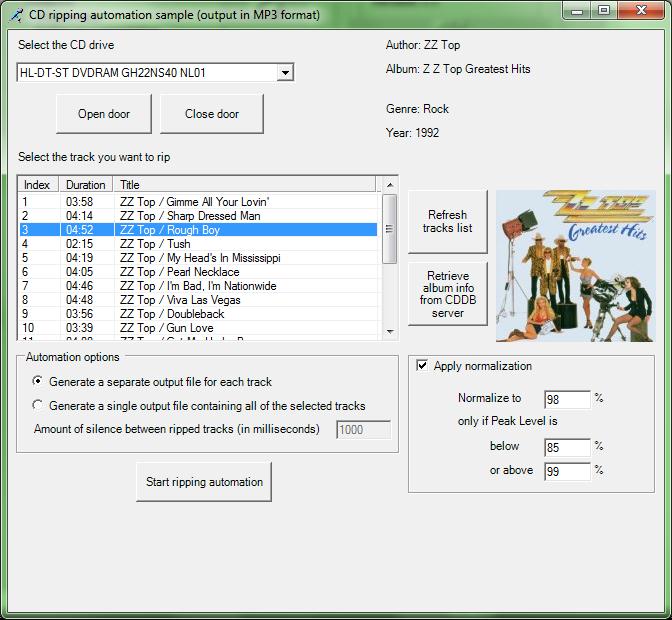Click the Peak Level or above field

[566, 471]
